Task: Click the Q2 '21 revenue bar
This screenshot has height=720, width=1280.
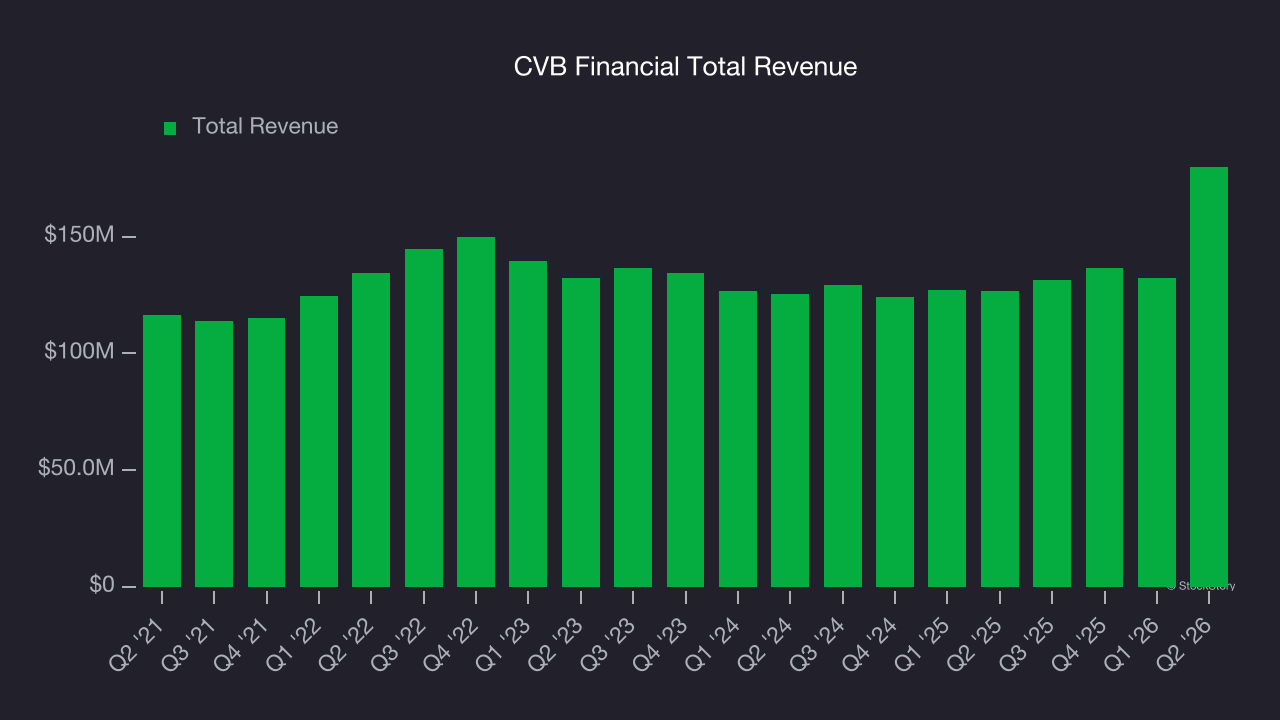Action: (x=162, y=451)
